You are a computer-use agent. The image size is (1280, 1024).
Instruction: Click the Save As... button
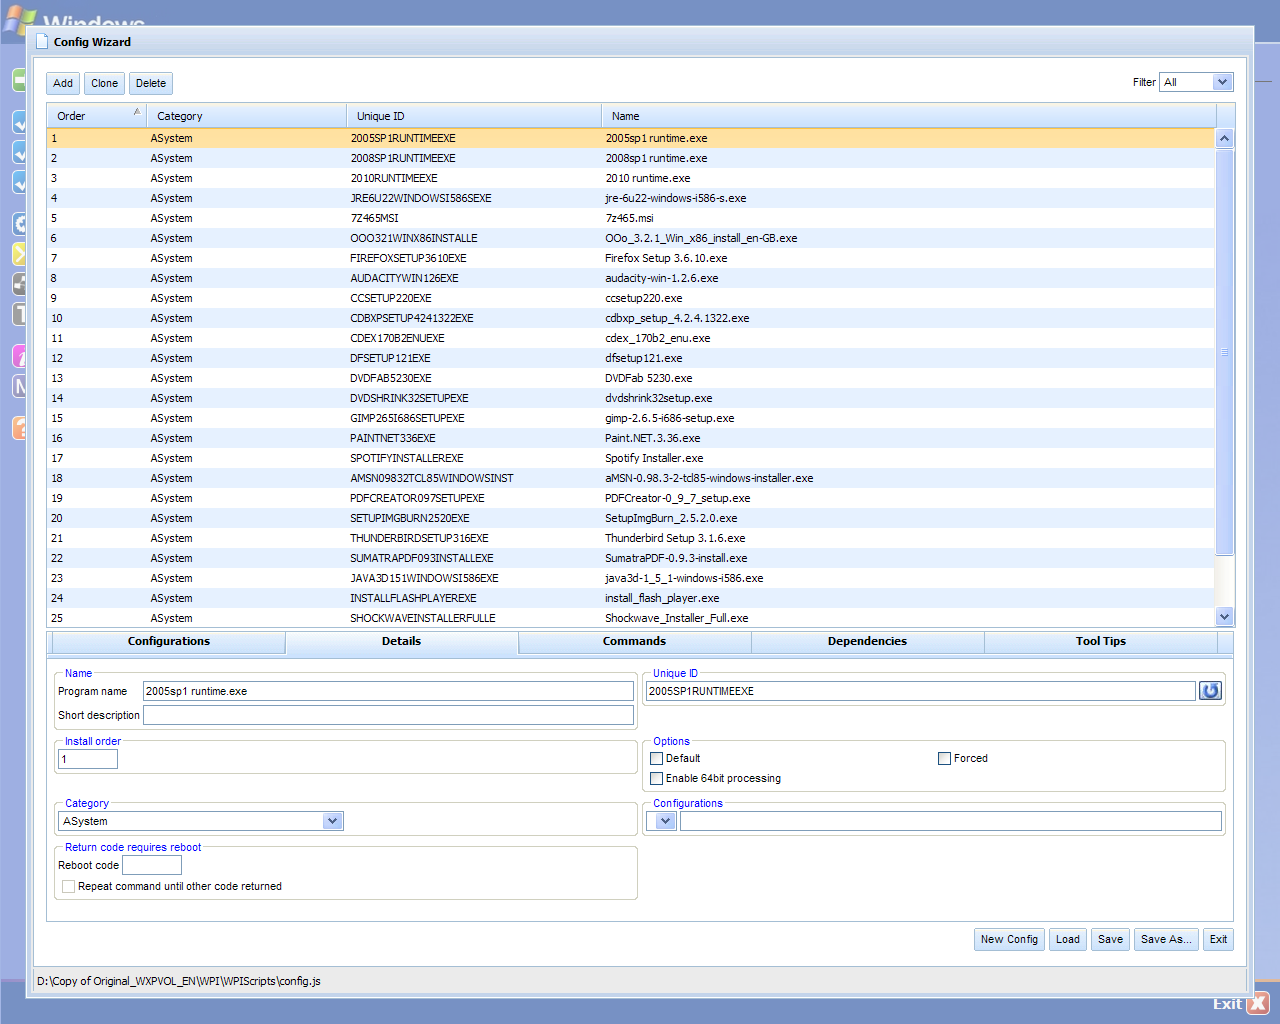1166,939
